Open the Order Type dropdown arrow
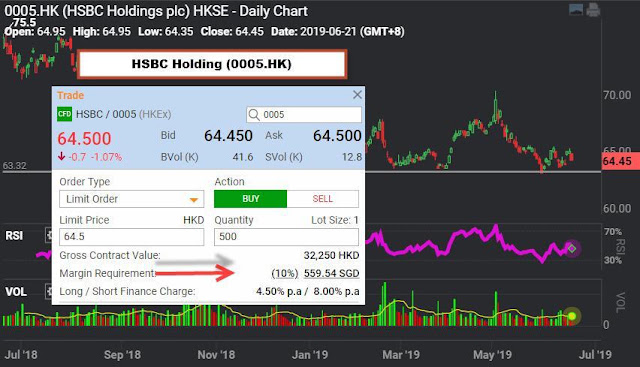This screenshot has height=367, width=640. pos(194,200)
